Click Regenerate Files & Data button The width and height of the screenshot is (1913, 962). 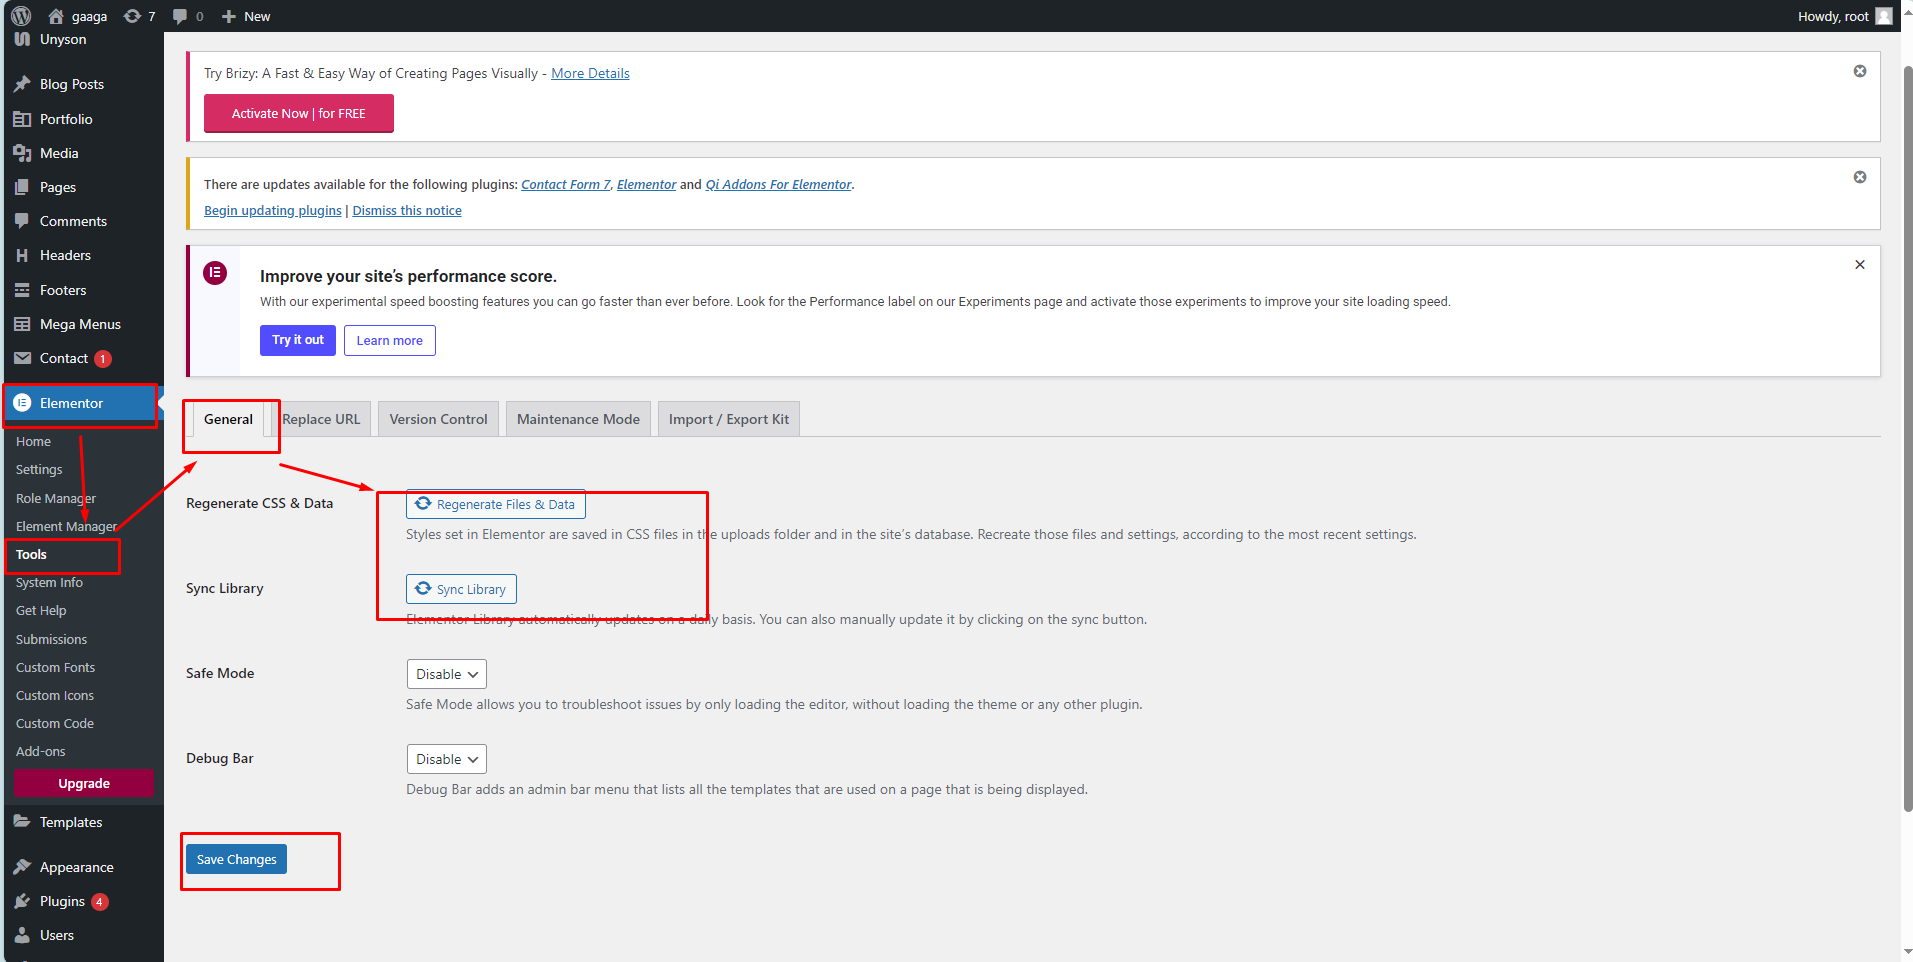pyautogui.click(x=496, y=504)
